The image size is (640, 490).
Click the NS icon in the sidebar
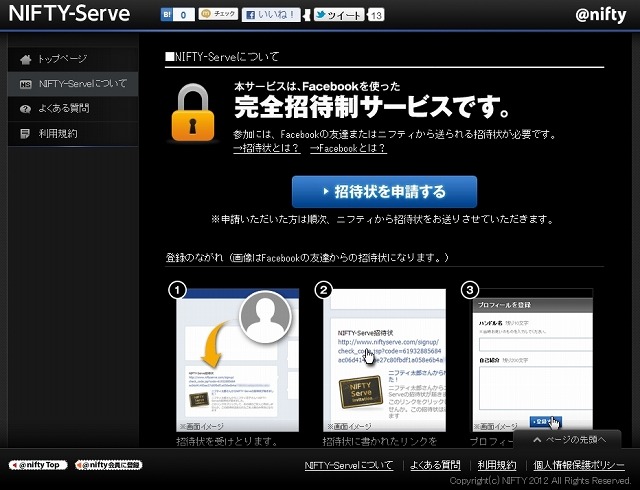coord(25,85)
